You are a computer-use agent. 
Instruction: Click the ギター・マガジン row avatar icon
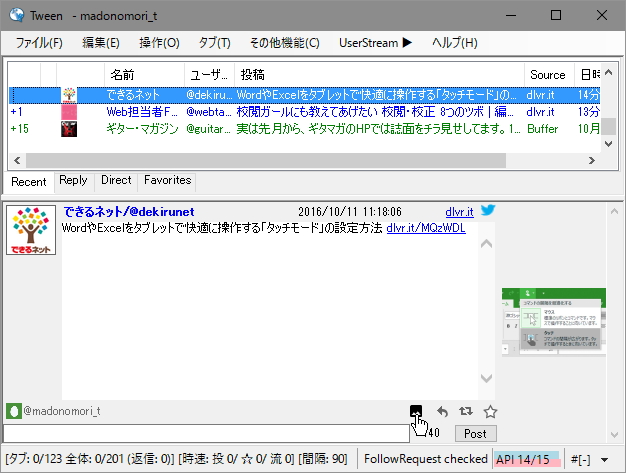pyautogui.click(x=69, y=129)
